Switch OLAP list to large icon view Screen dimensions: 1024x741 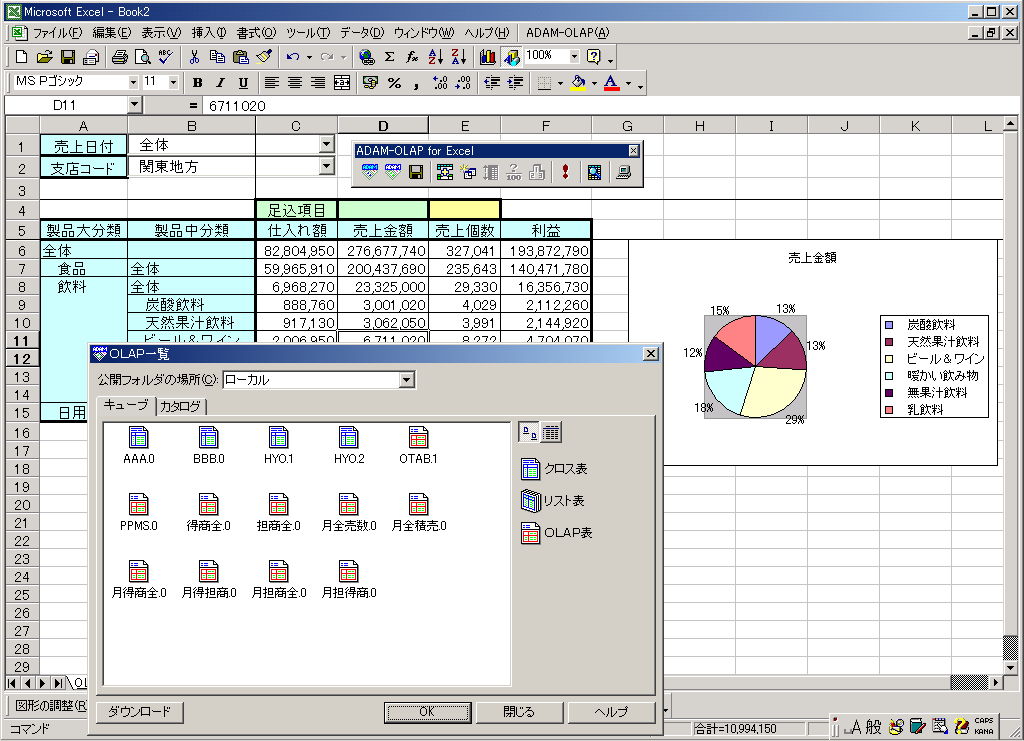(x=528, y=432)
